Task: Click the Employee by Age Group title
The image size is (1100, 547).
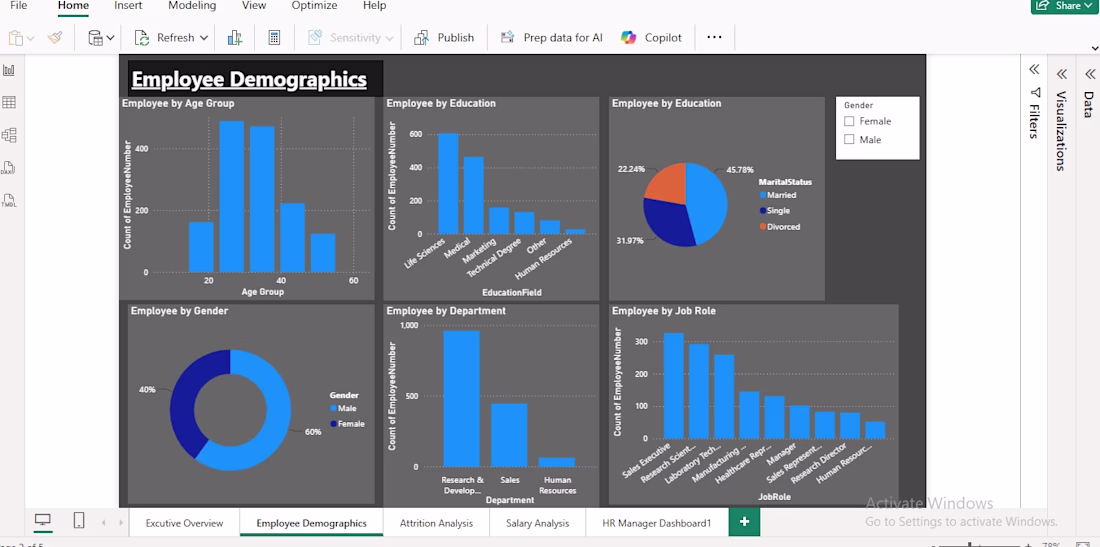Action: [178, 103]
